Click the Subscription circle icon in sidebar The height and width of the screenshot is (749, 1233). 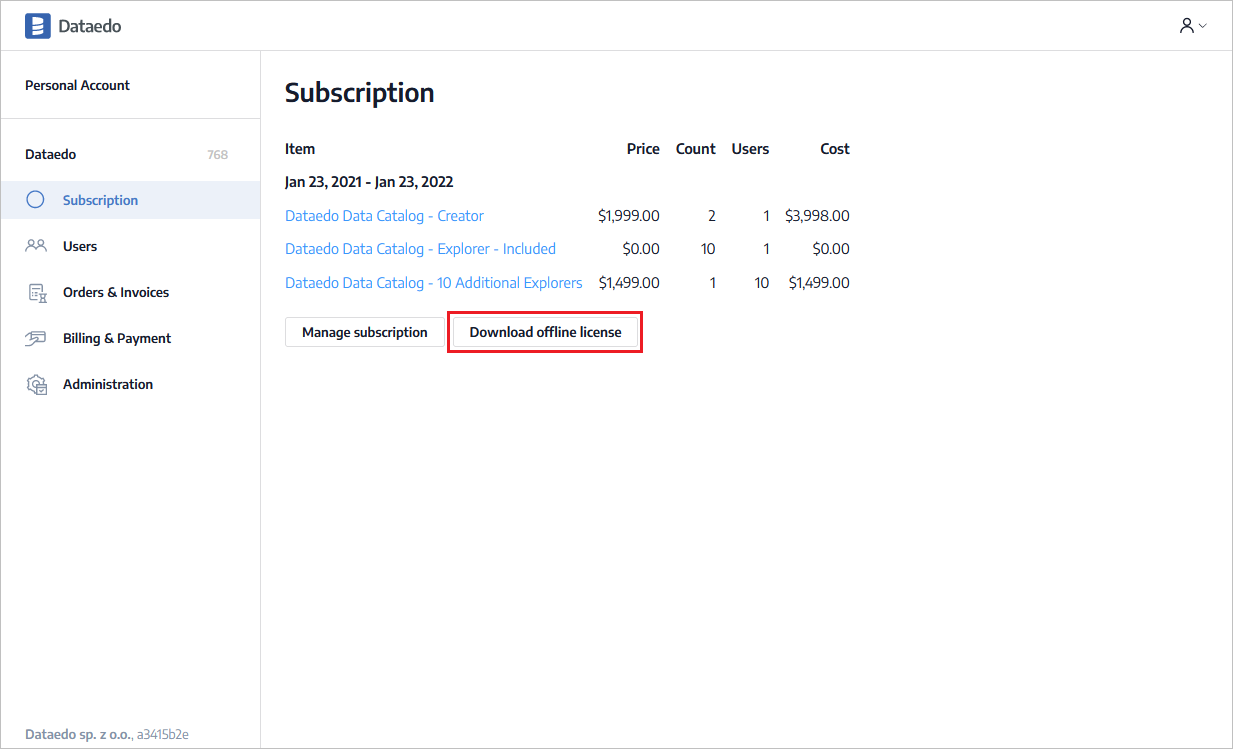click(x=36, y=200)
